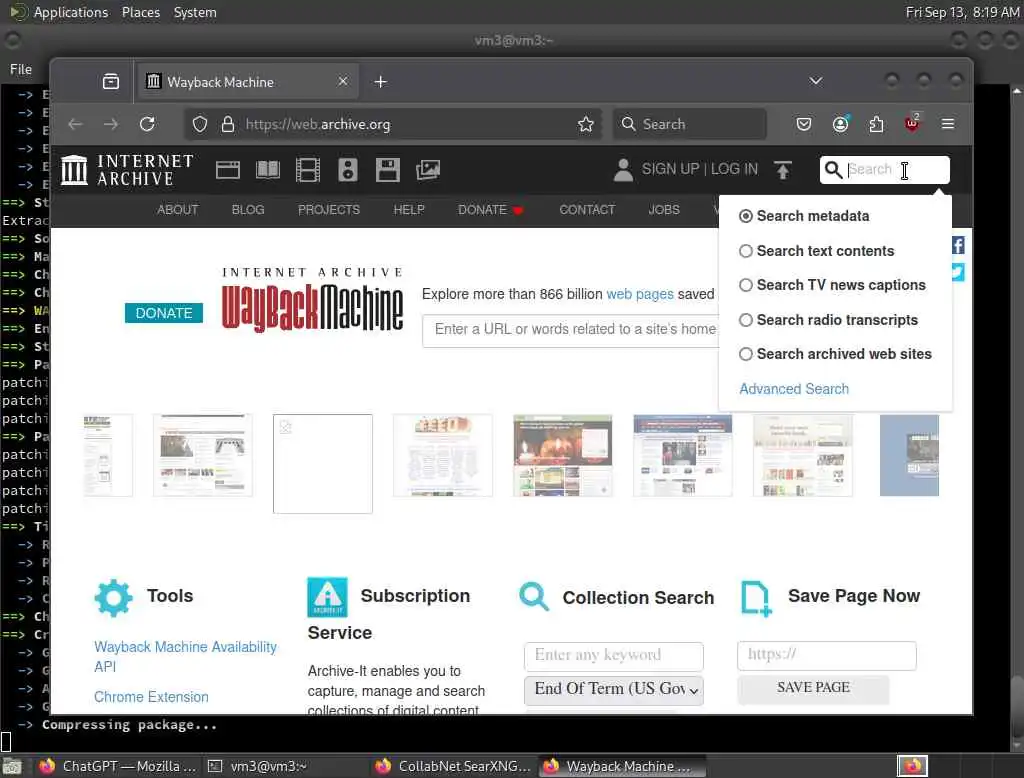Open list all tabs chevron

tap(816, 81)
